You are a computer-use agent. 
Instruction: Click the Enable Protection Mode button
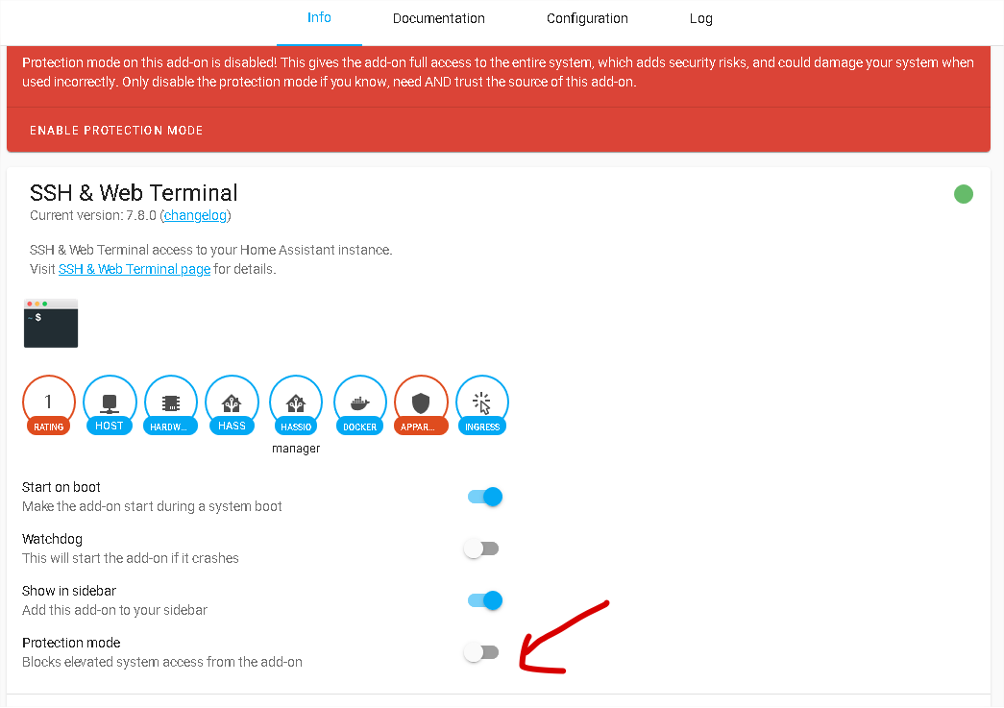[117, 131]
